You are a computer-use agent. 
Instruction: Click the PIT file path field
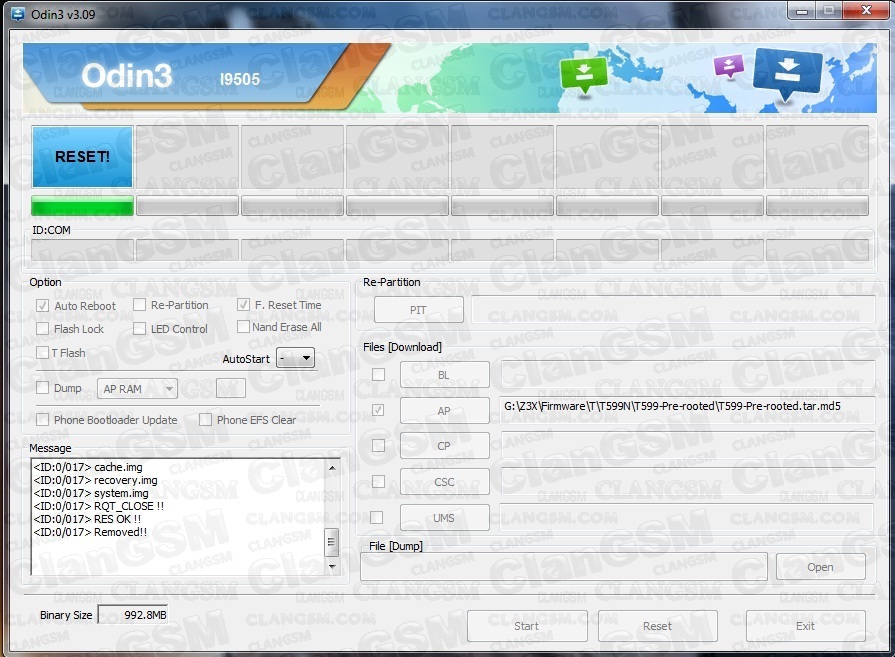coord(674,309)
